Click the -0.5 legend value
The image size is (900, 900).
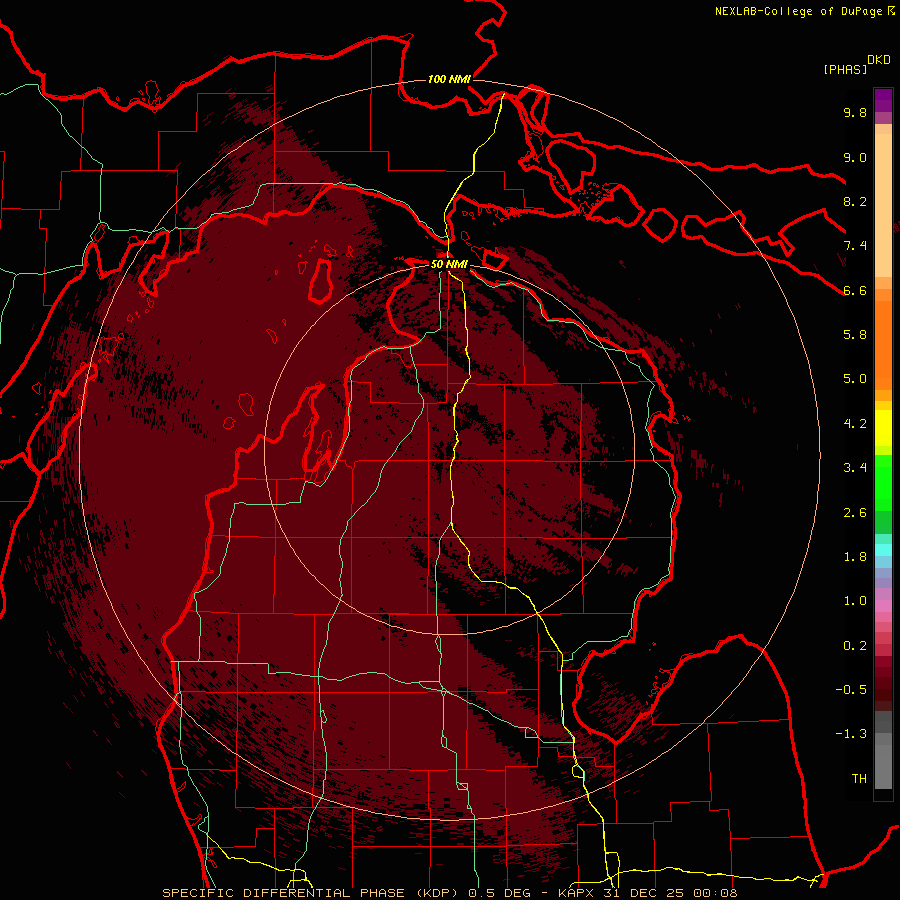(851, 690)
